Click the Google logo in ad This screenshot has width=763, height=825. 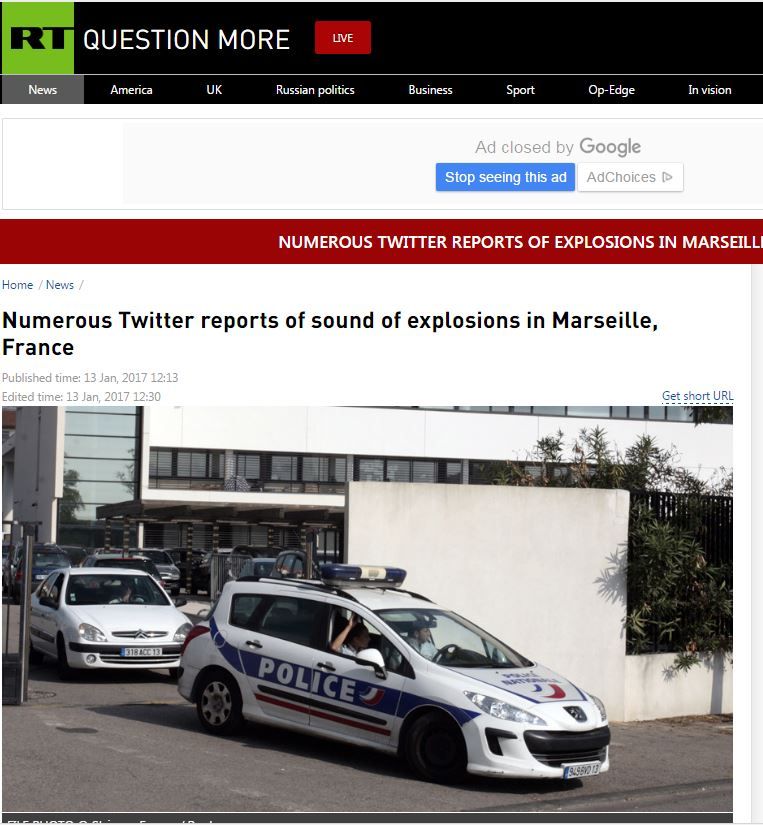click(610, 147)
